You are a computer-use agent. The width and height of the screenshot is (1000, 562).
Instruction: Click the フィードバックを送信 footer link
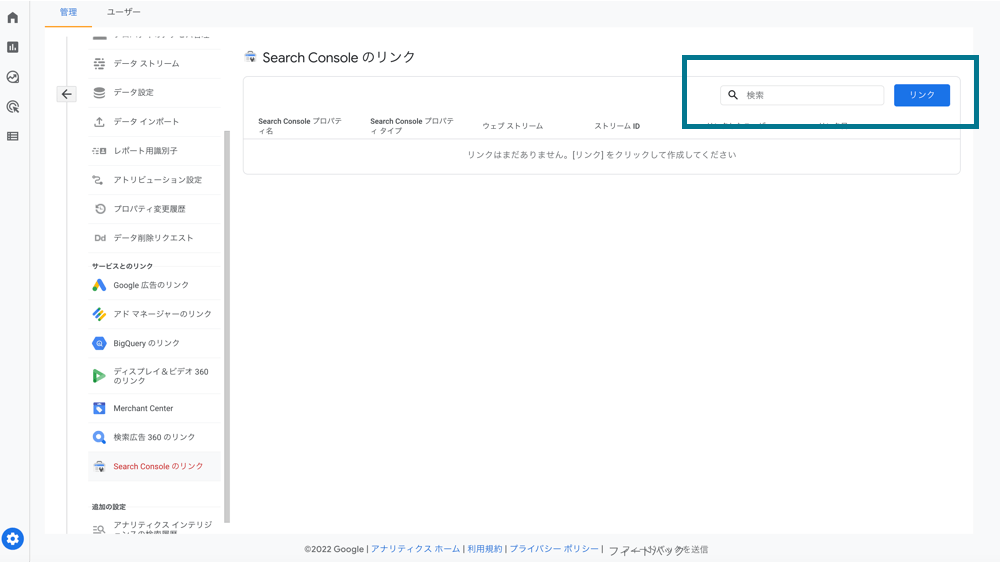pos(658,550)
